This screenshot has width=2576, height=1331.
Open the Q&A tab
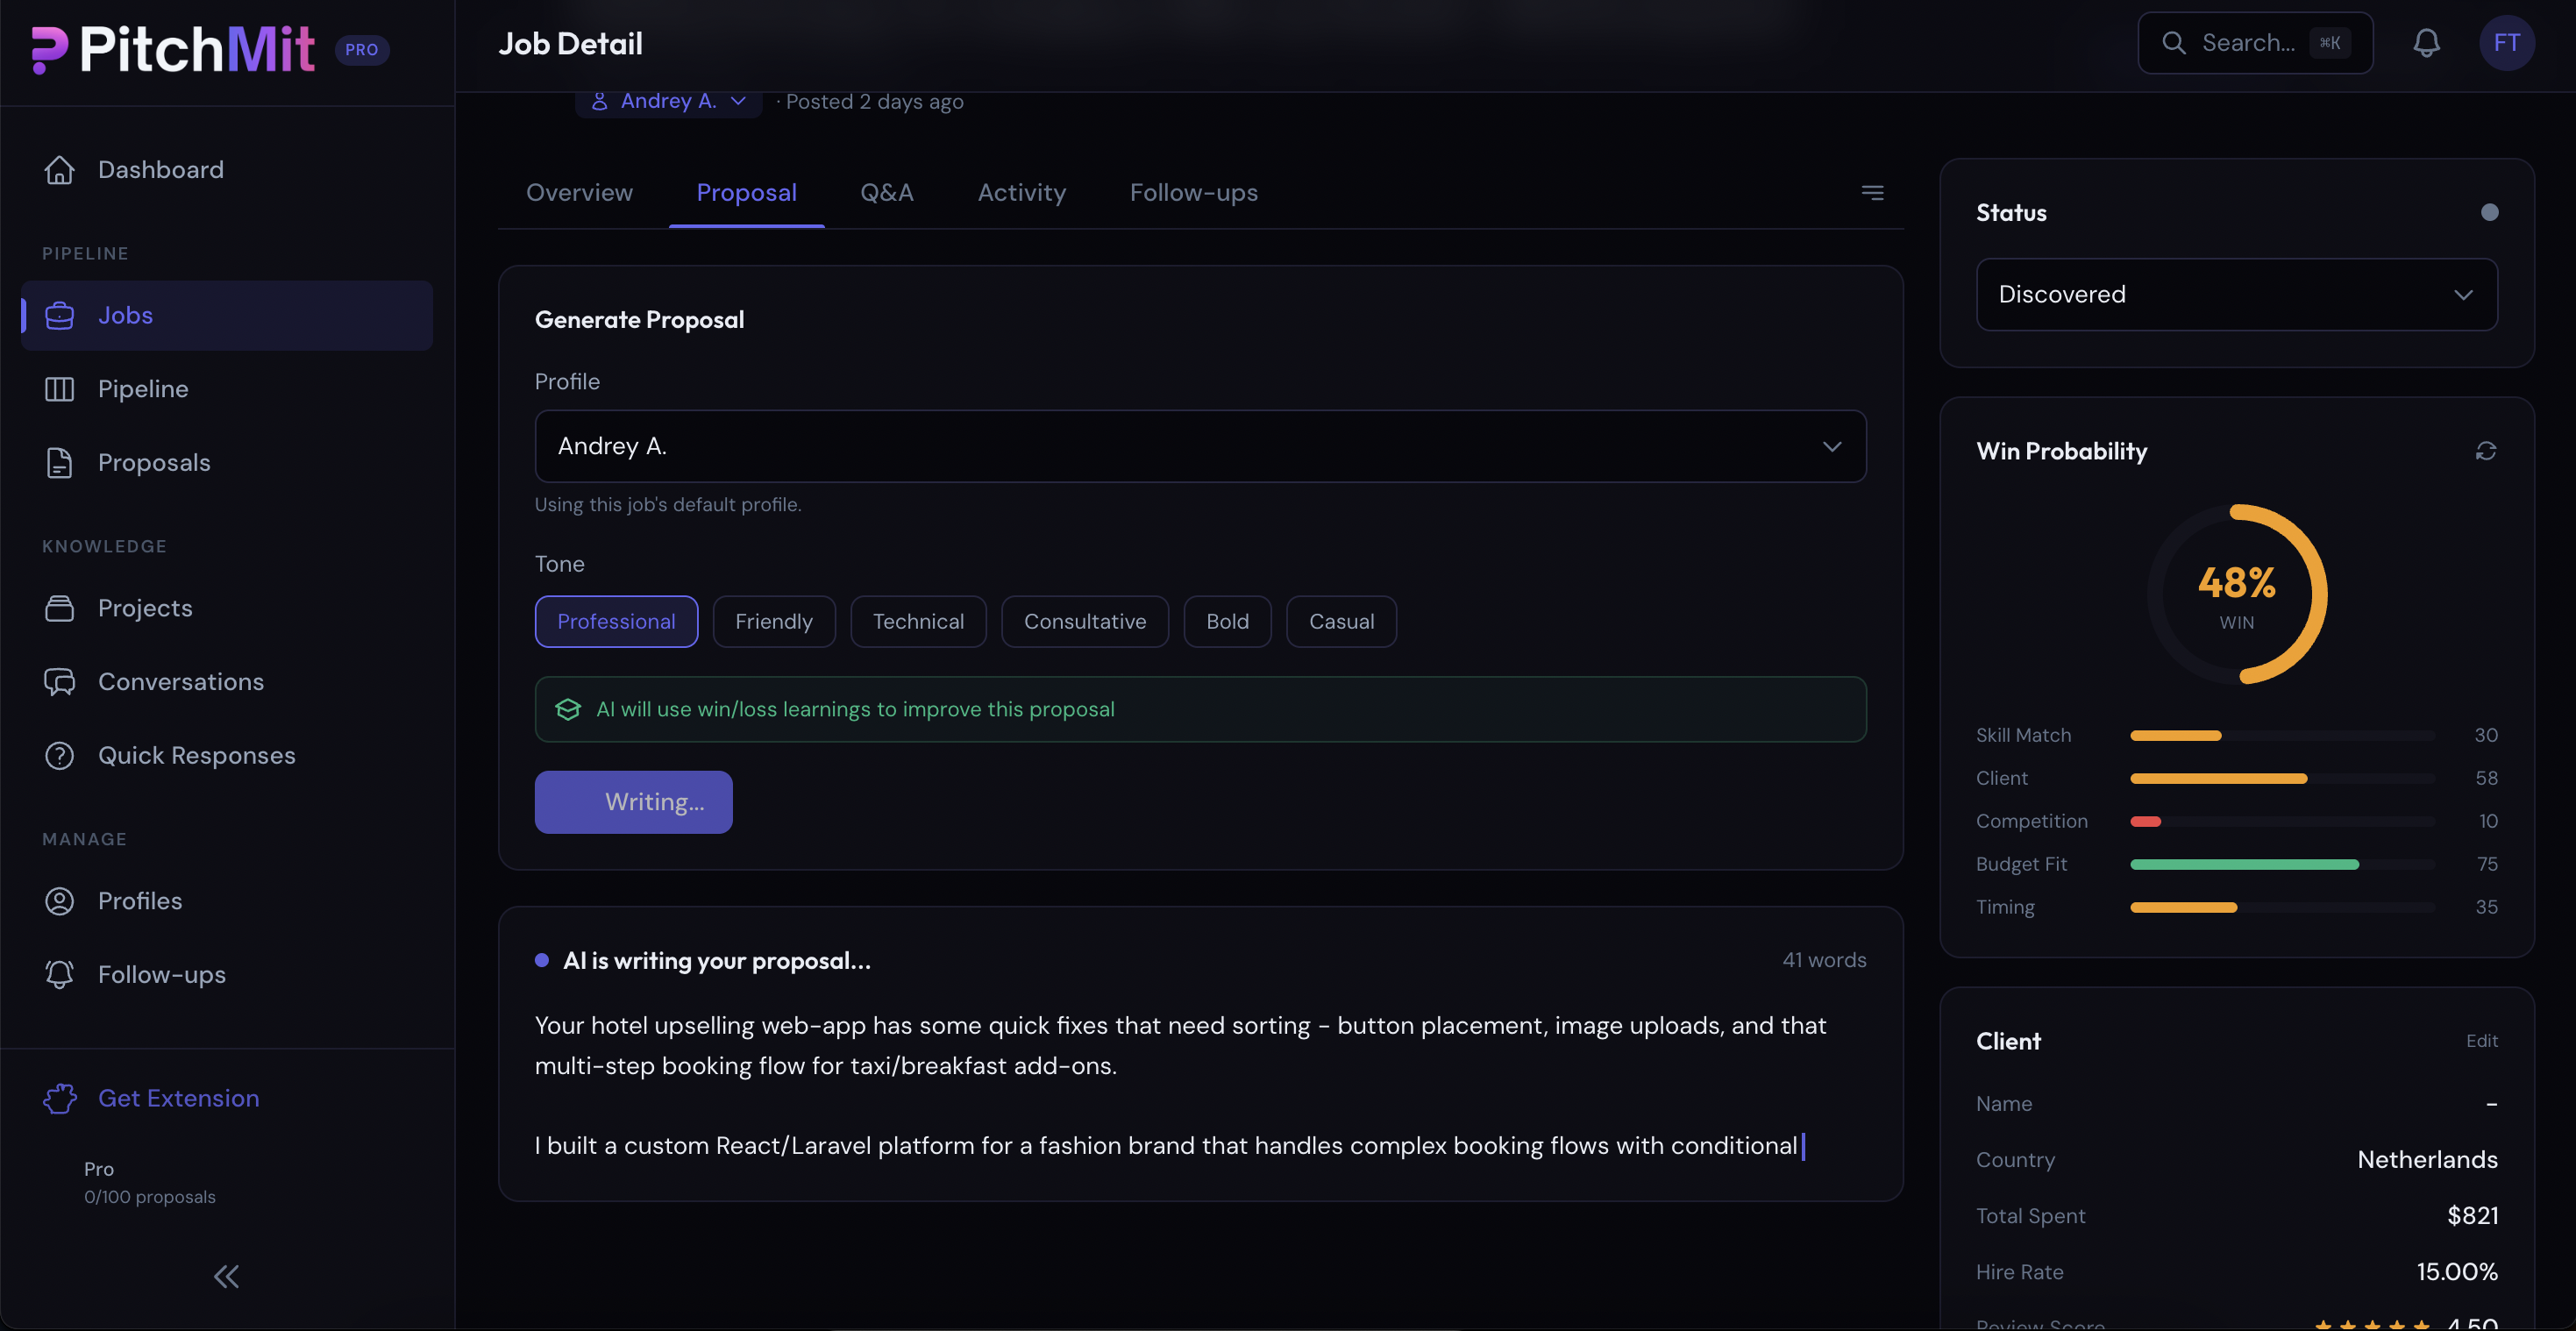click(x=886, y=192)
